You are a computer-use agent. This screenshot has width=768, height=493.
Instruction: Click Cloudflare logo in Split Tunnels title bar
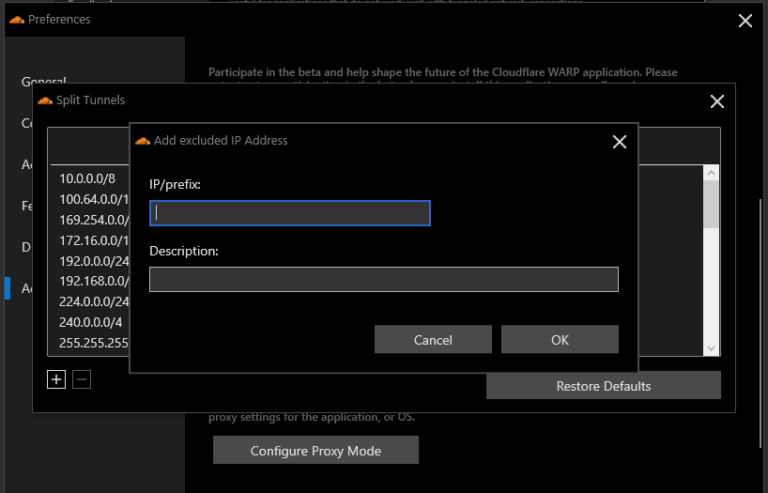[44, 101]
